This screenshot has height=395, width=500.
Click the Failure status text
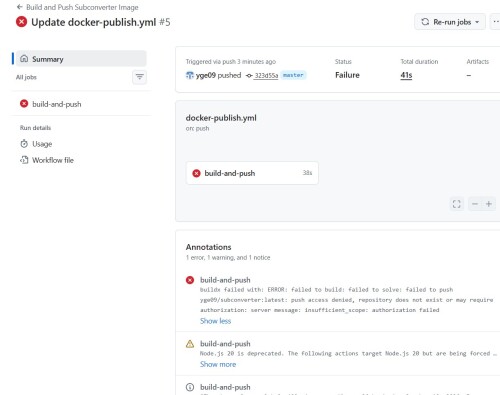(347, 75)
